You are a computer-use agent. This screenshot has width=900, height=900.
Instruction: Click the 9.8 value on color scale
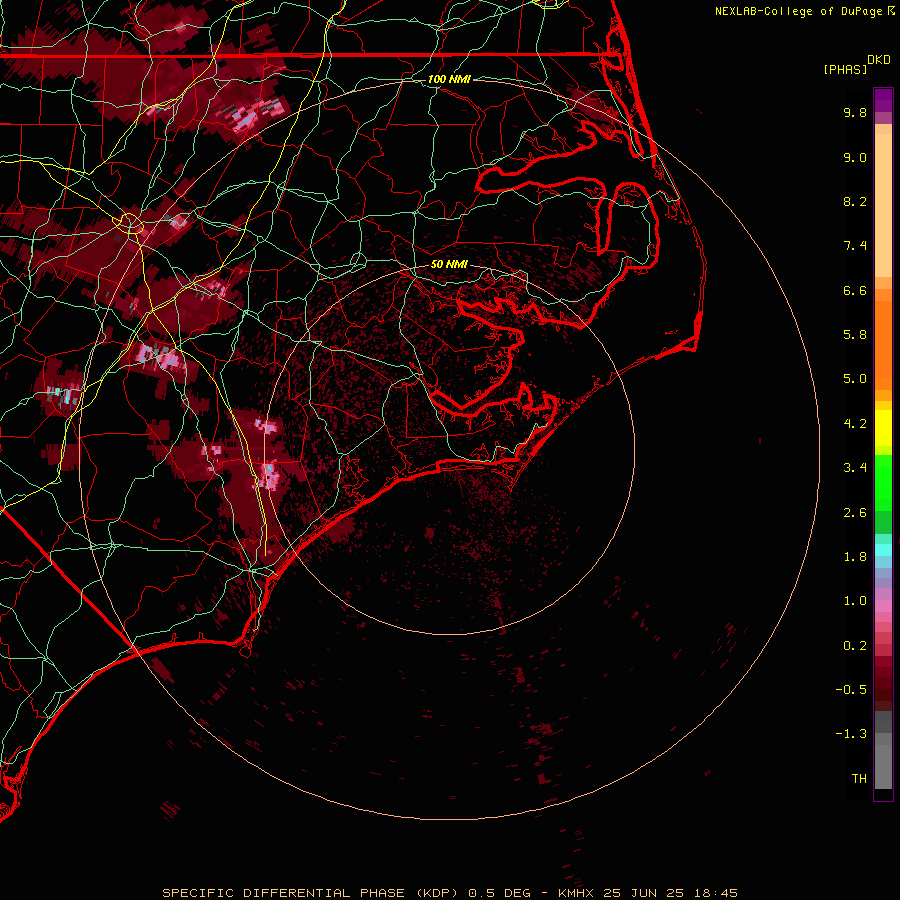point(855,113)
